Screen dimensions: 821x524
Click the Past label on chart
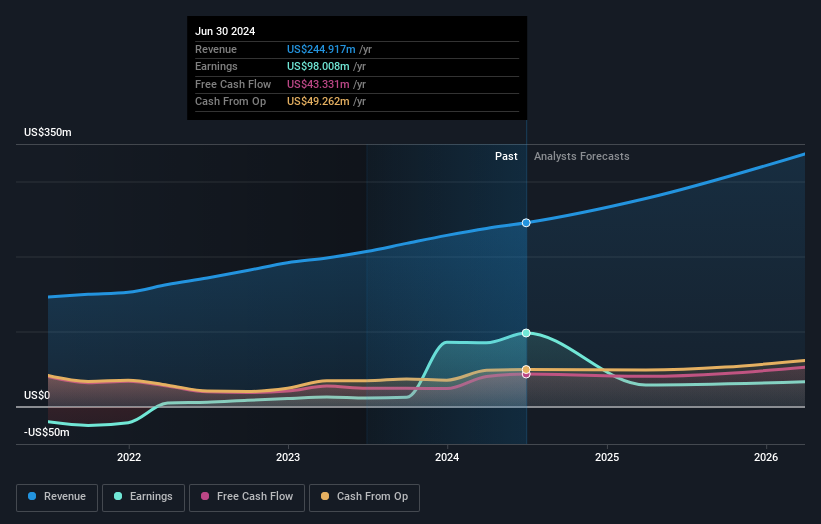(506, 157)
